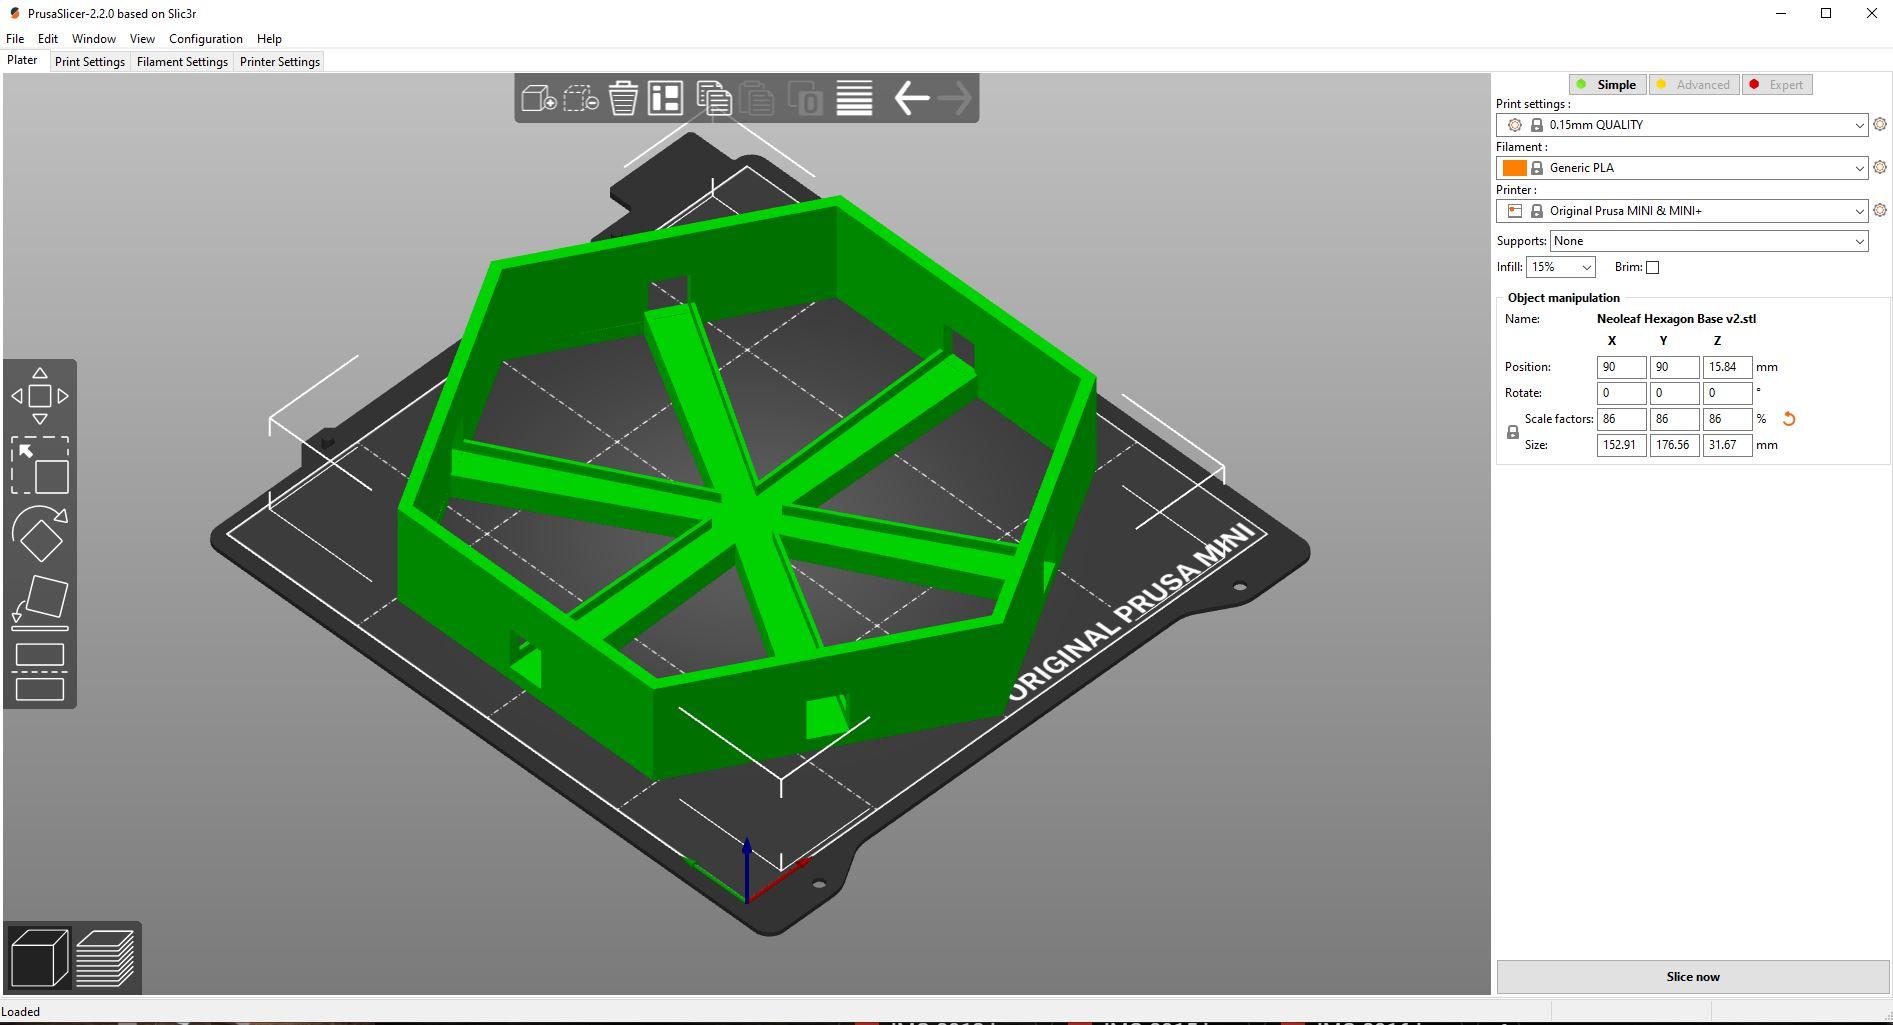Switch to Expert mode

[x=1777, y=84]
